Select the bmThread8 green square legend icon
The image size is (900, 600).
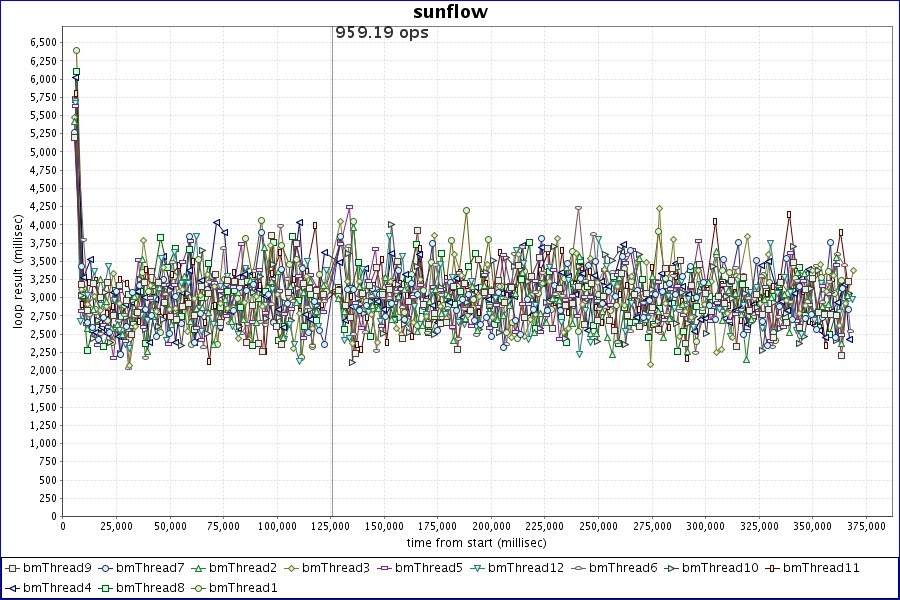[x=106, y=587]
